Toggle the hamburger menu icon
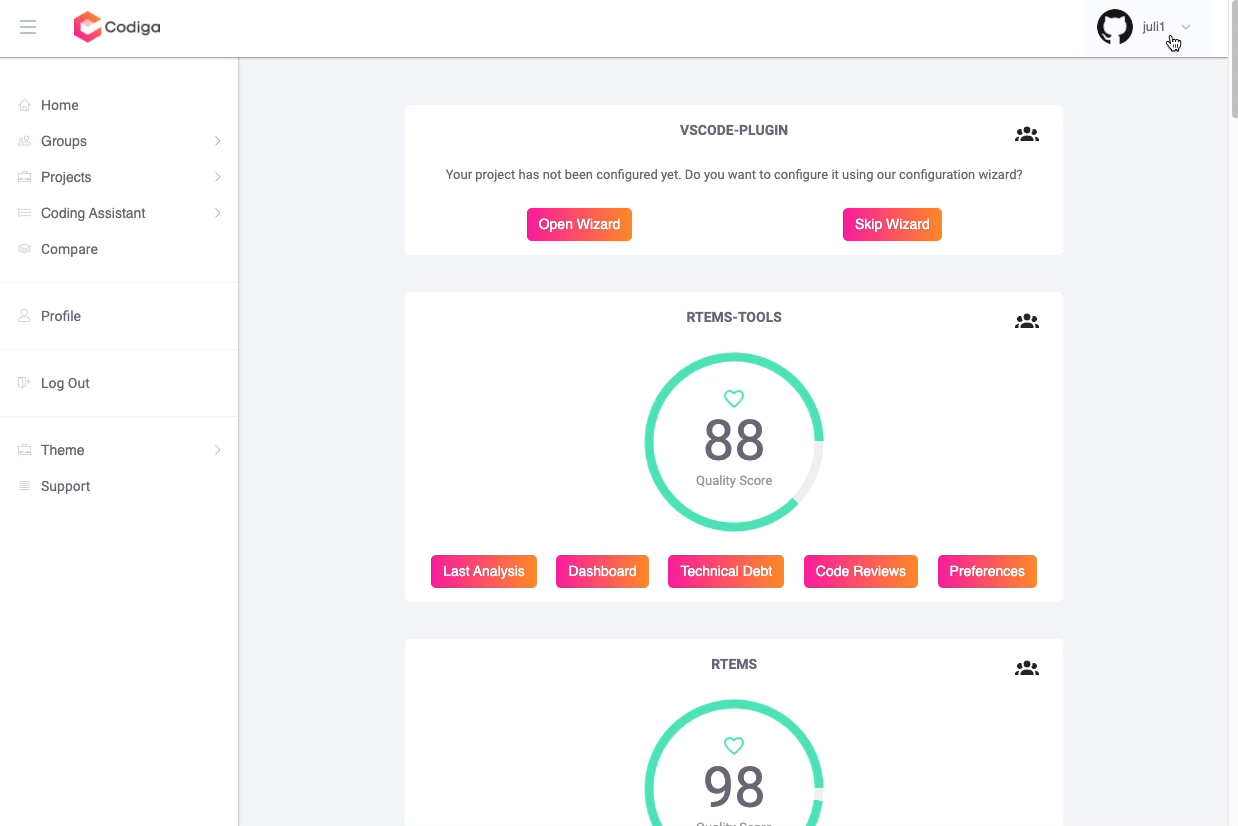Viewport: 1238px width, 826px height. point(28,27)
